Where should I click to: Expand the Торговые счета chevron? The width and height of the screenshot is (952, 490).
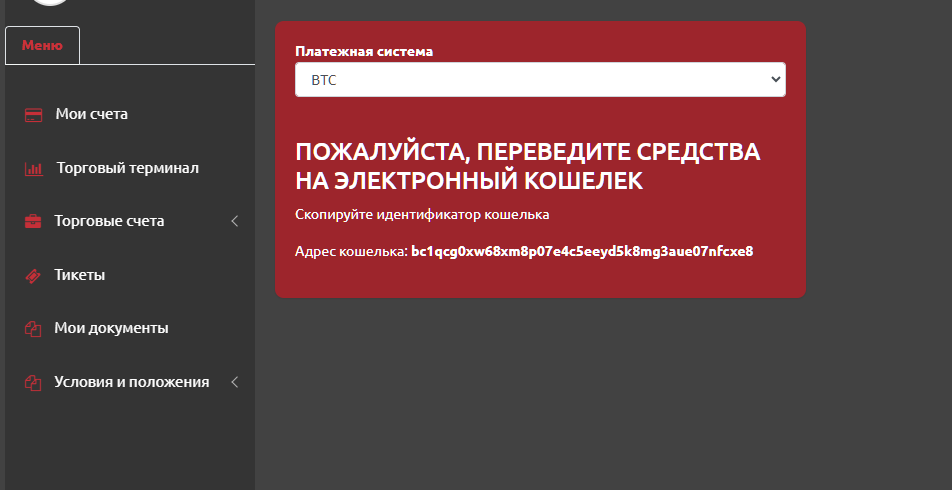pos(235,221)
